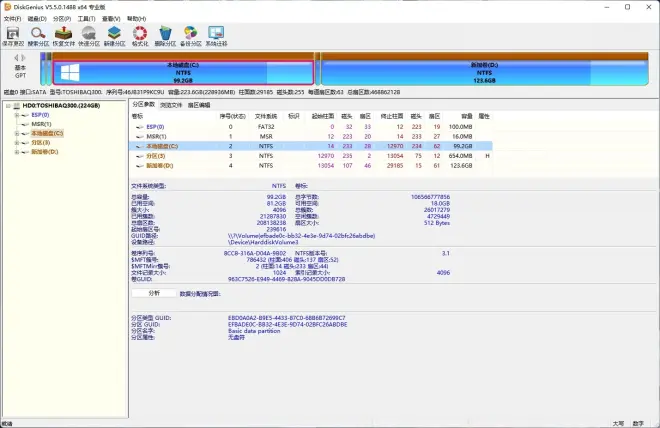Click the 属性 column header
The height and width of the screenshot is (428, 660).
(x=484, y=116)
